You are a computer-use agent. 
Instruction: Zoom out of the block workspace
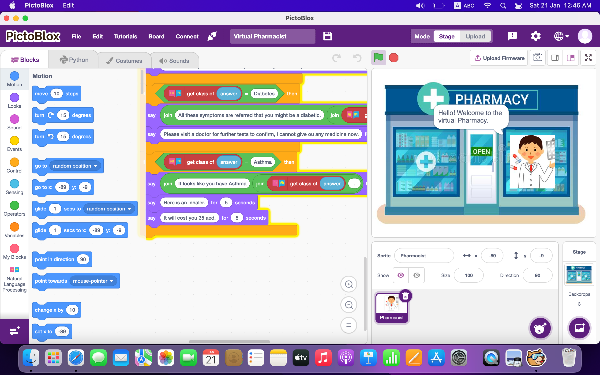(x=349, y=305)
